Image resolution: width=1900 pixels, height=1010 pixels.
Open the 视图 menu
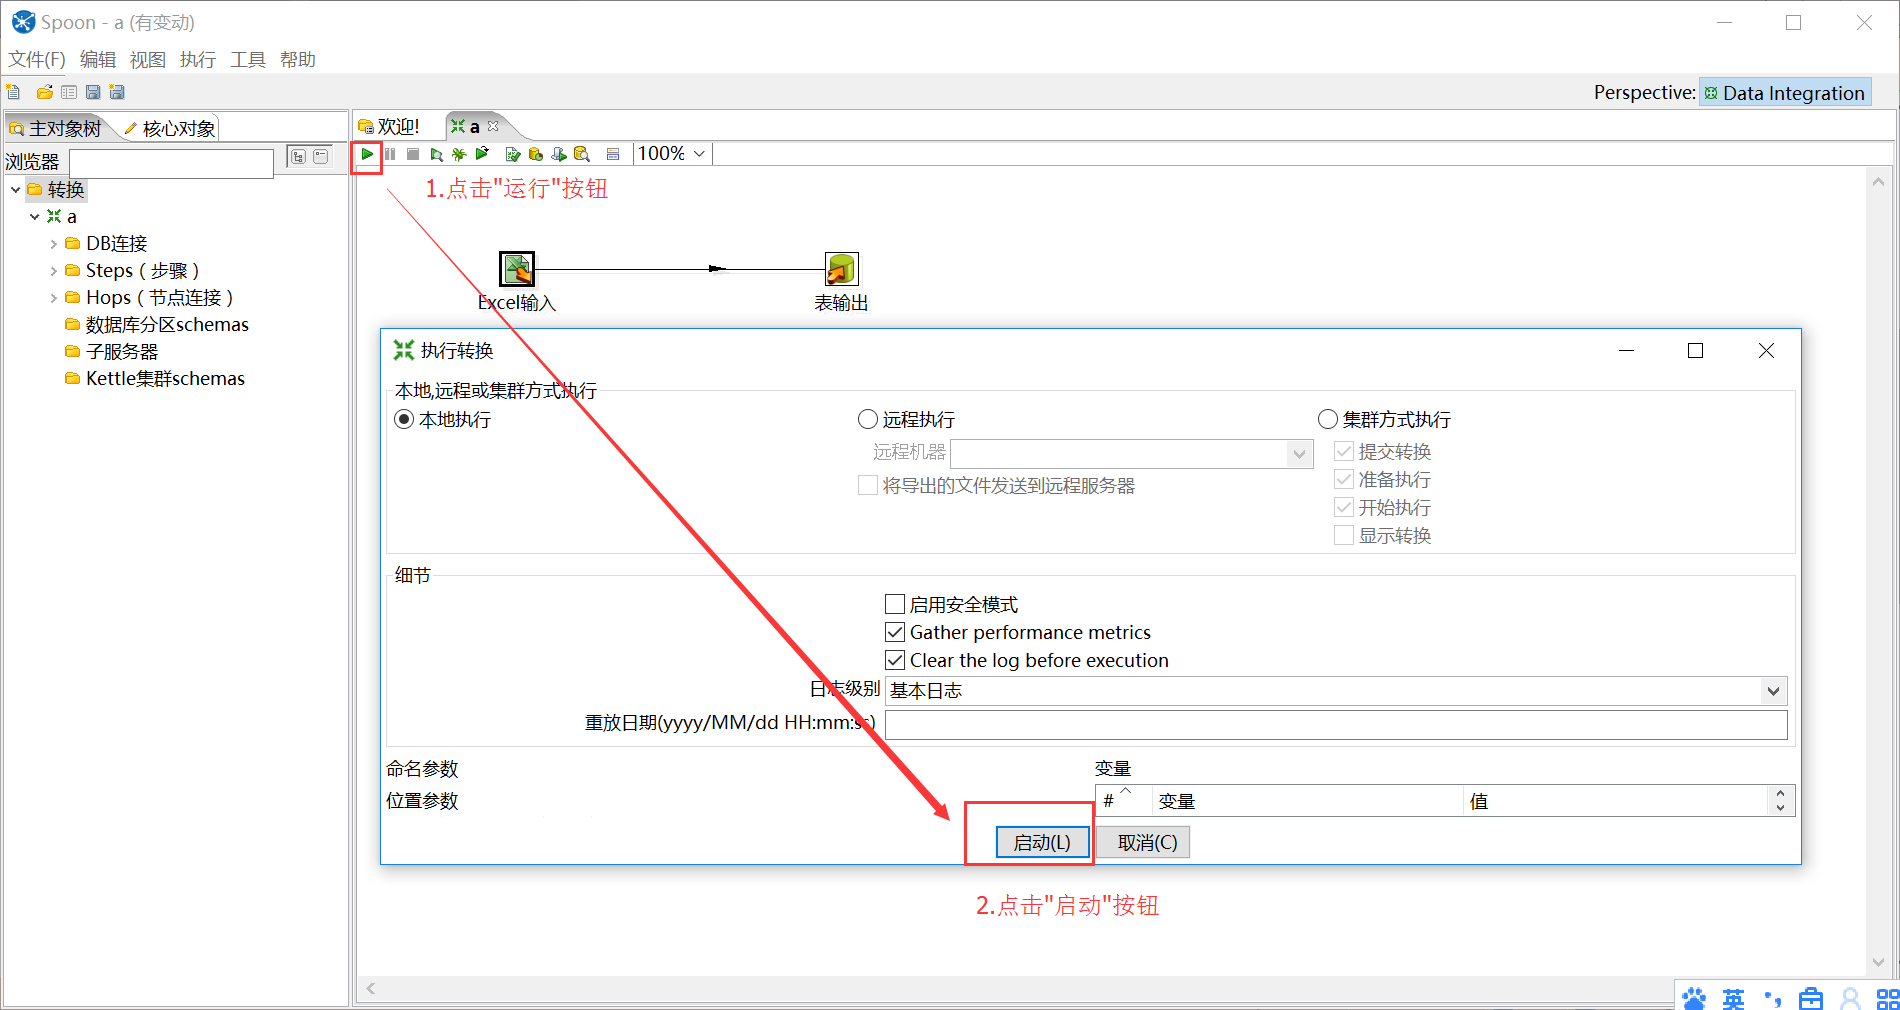148,59
